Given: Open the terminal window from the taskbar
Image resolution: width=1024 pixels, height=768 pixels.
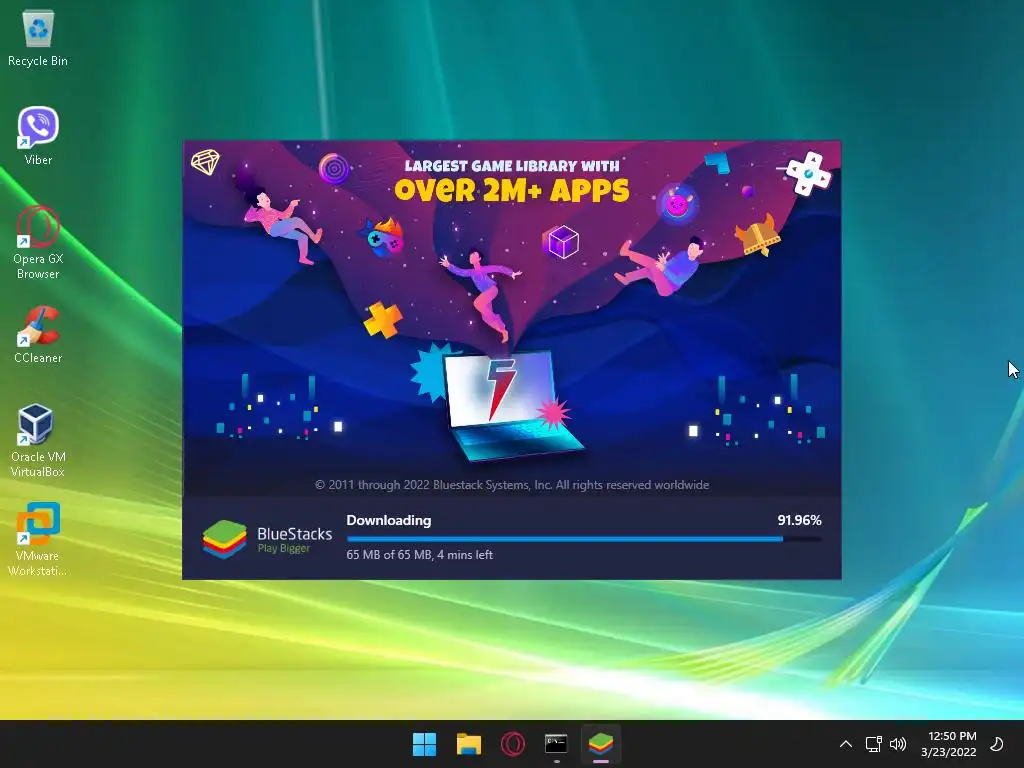Looking at the screenshot, I should point(556,744).
